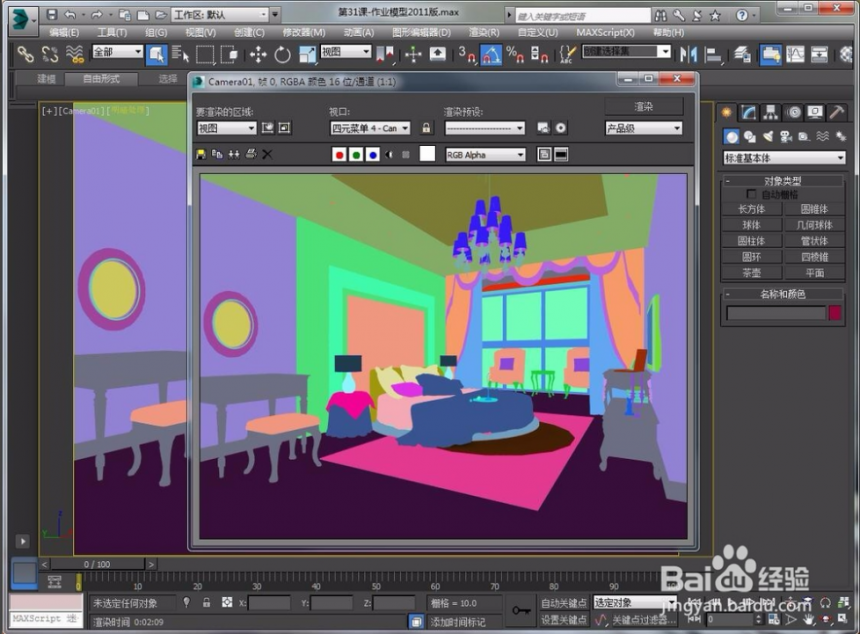
Task: Open the 视图 reference coordinate dropdown
Action: click(346, 52)
